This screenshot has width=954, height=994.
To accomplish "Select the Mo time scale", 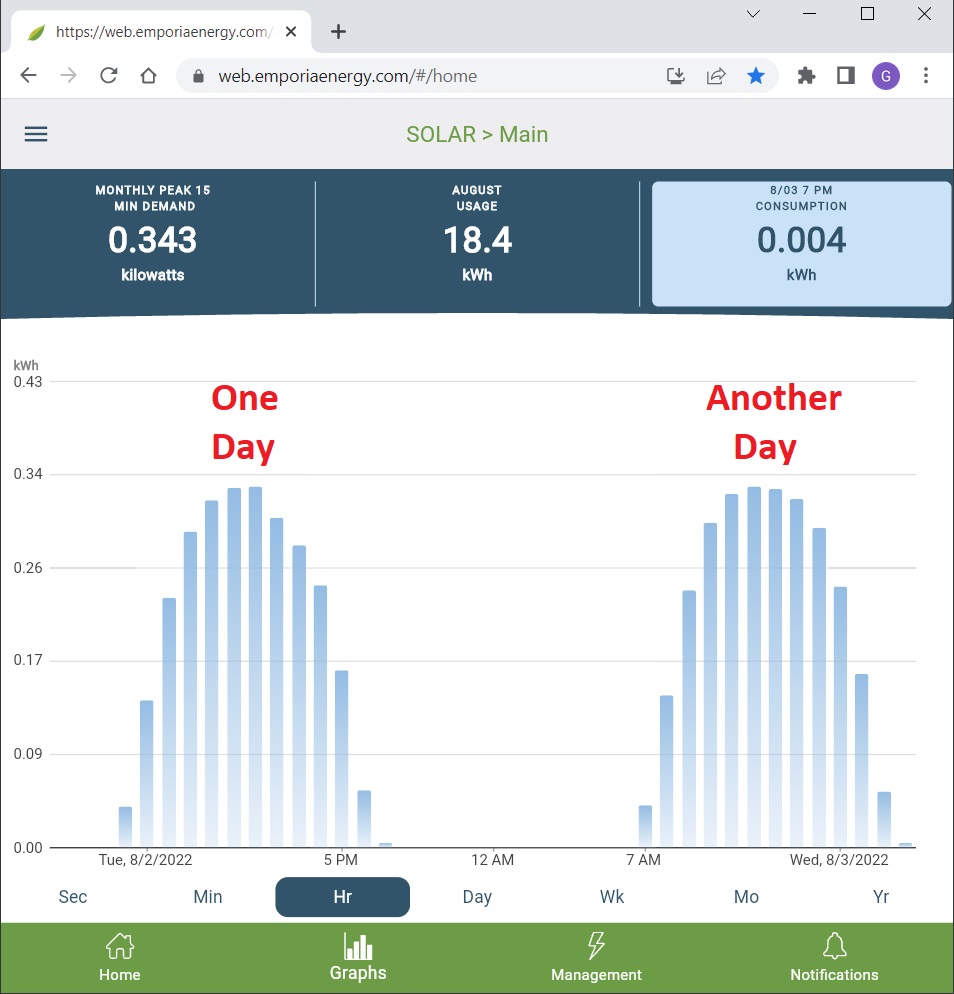I will click(x=746, y=896).
